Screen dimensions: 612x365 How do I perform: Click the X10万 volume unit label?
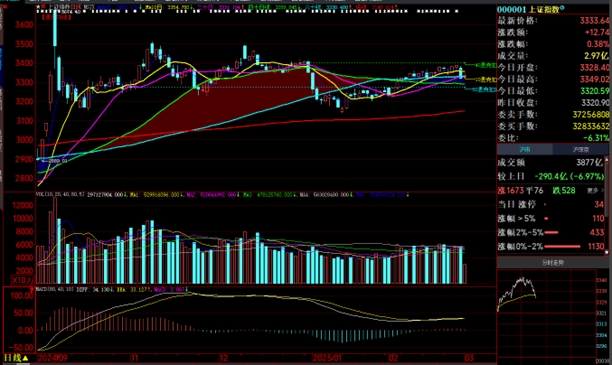click(22, 280)
